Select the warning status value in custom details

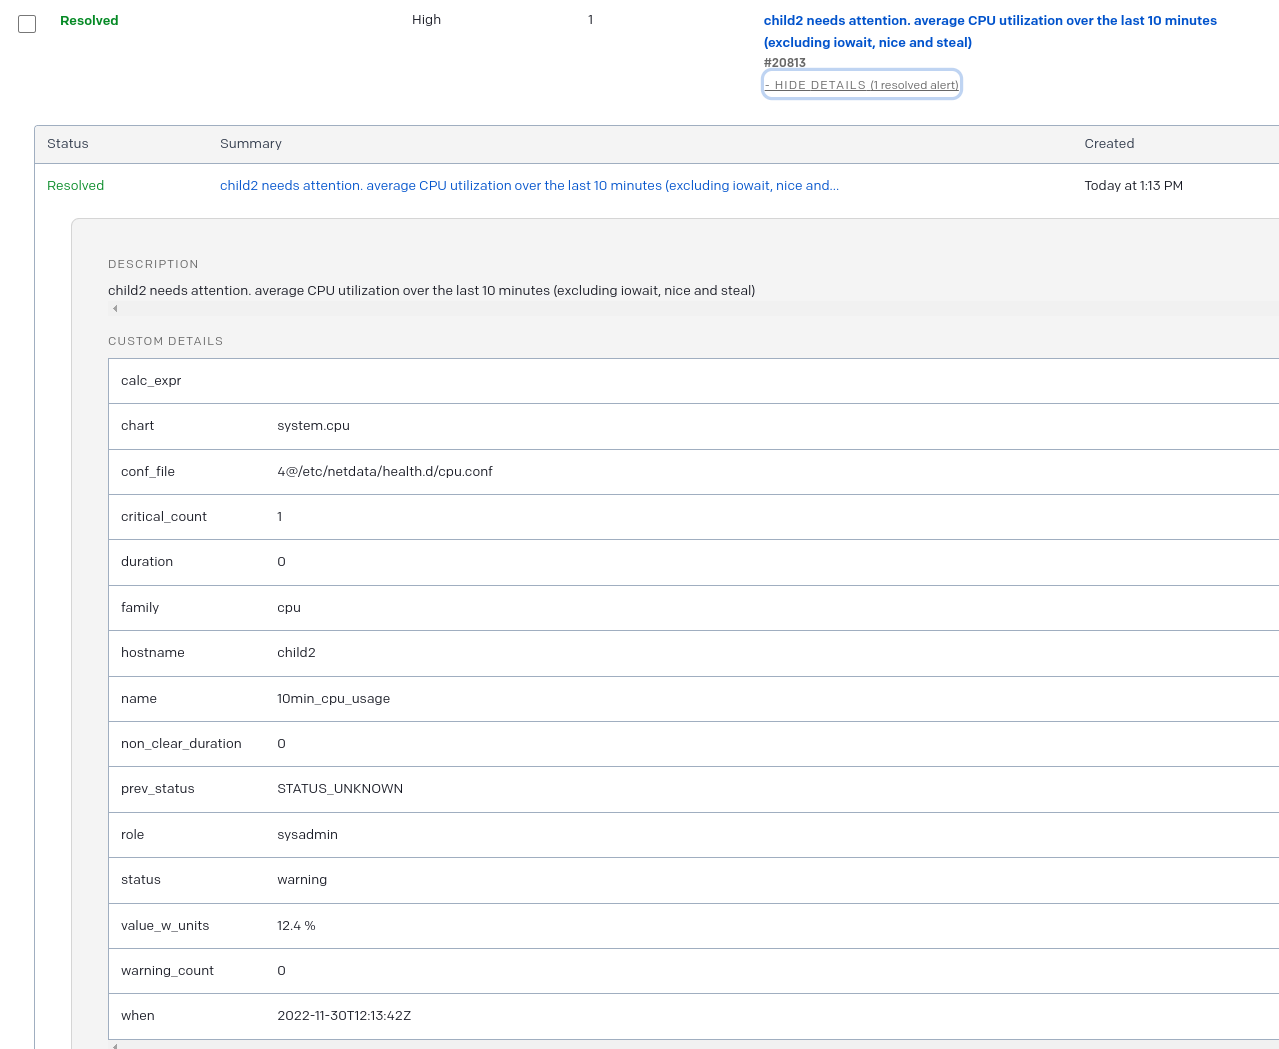(x=302, y=879)
